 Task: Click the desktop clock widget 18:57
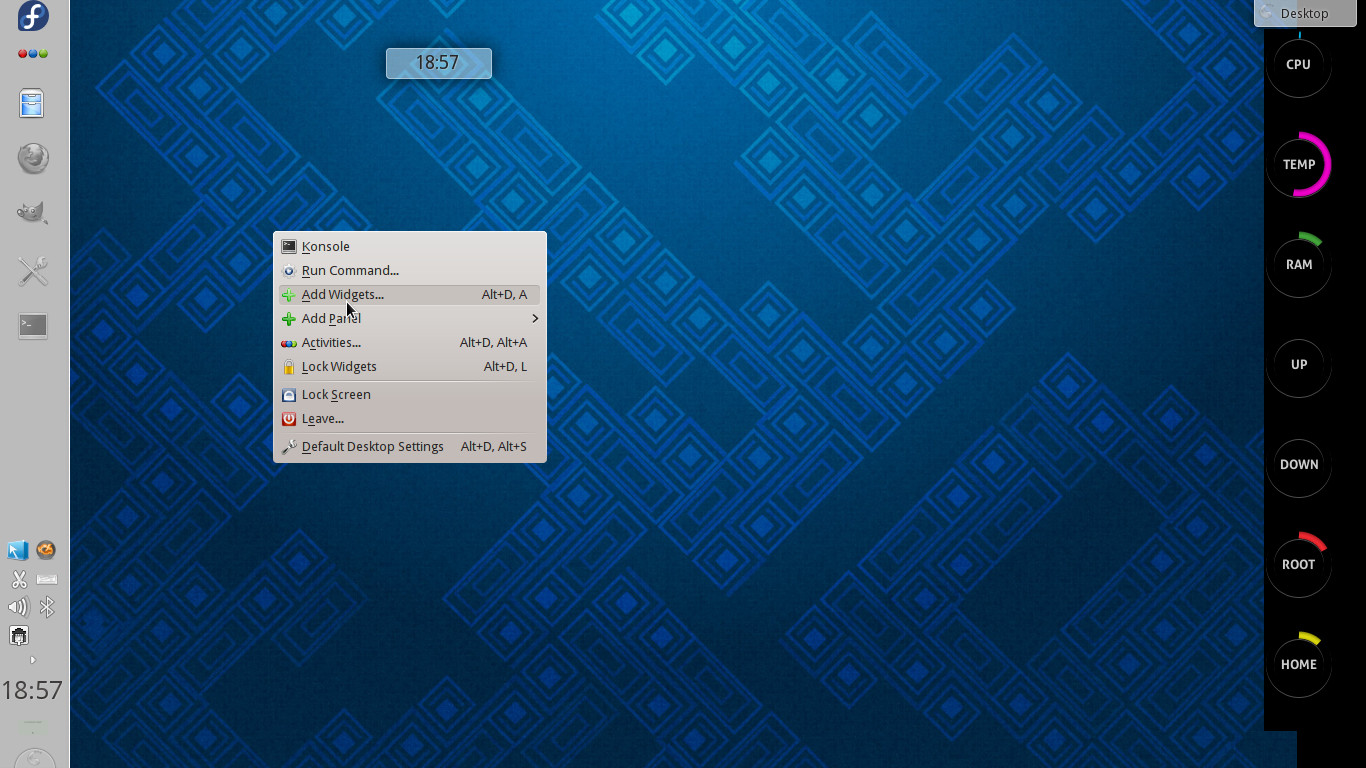pyautogui.click(x=438, y=63)
